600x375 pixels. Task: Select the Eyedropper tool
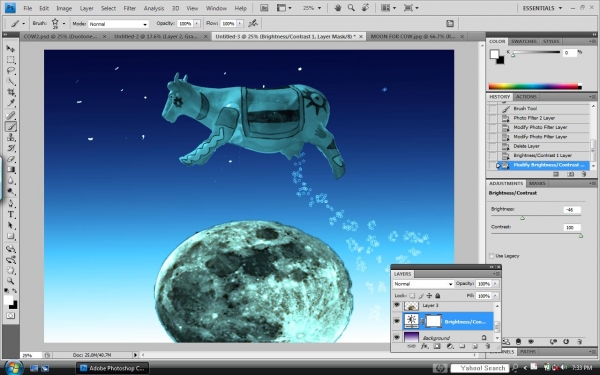pos(10,103)
